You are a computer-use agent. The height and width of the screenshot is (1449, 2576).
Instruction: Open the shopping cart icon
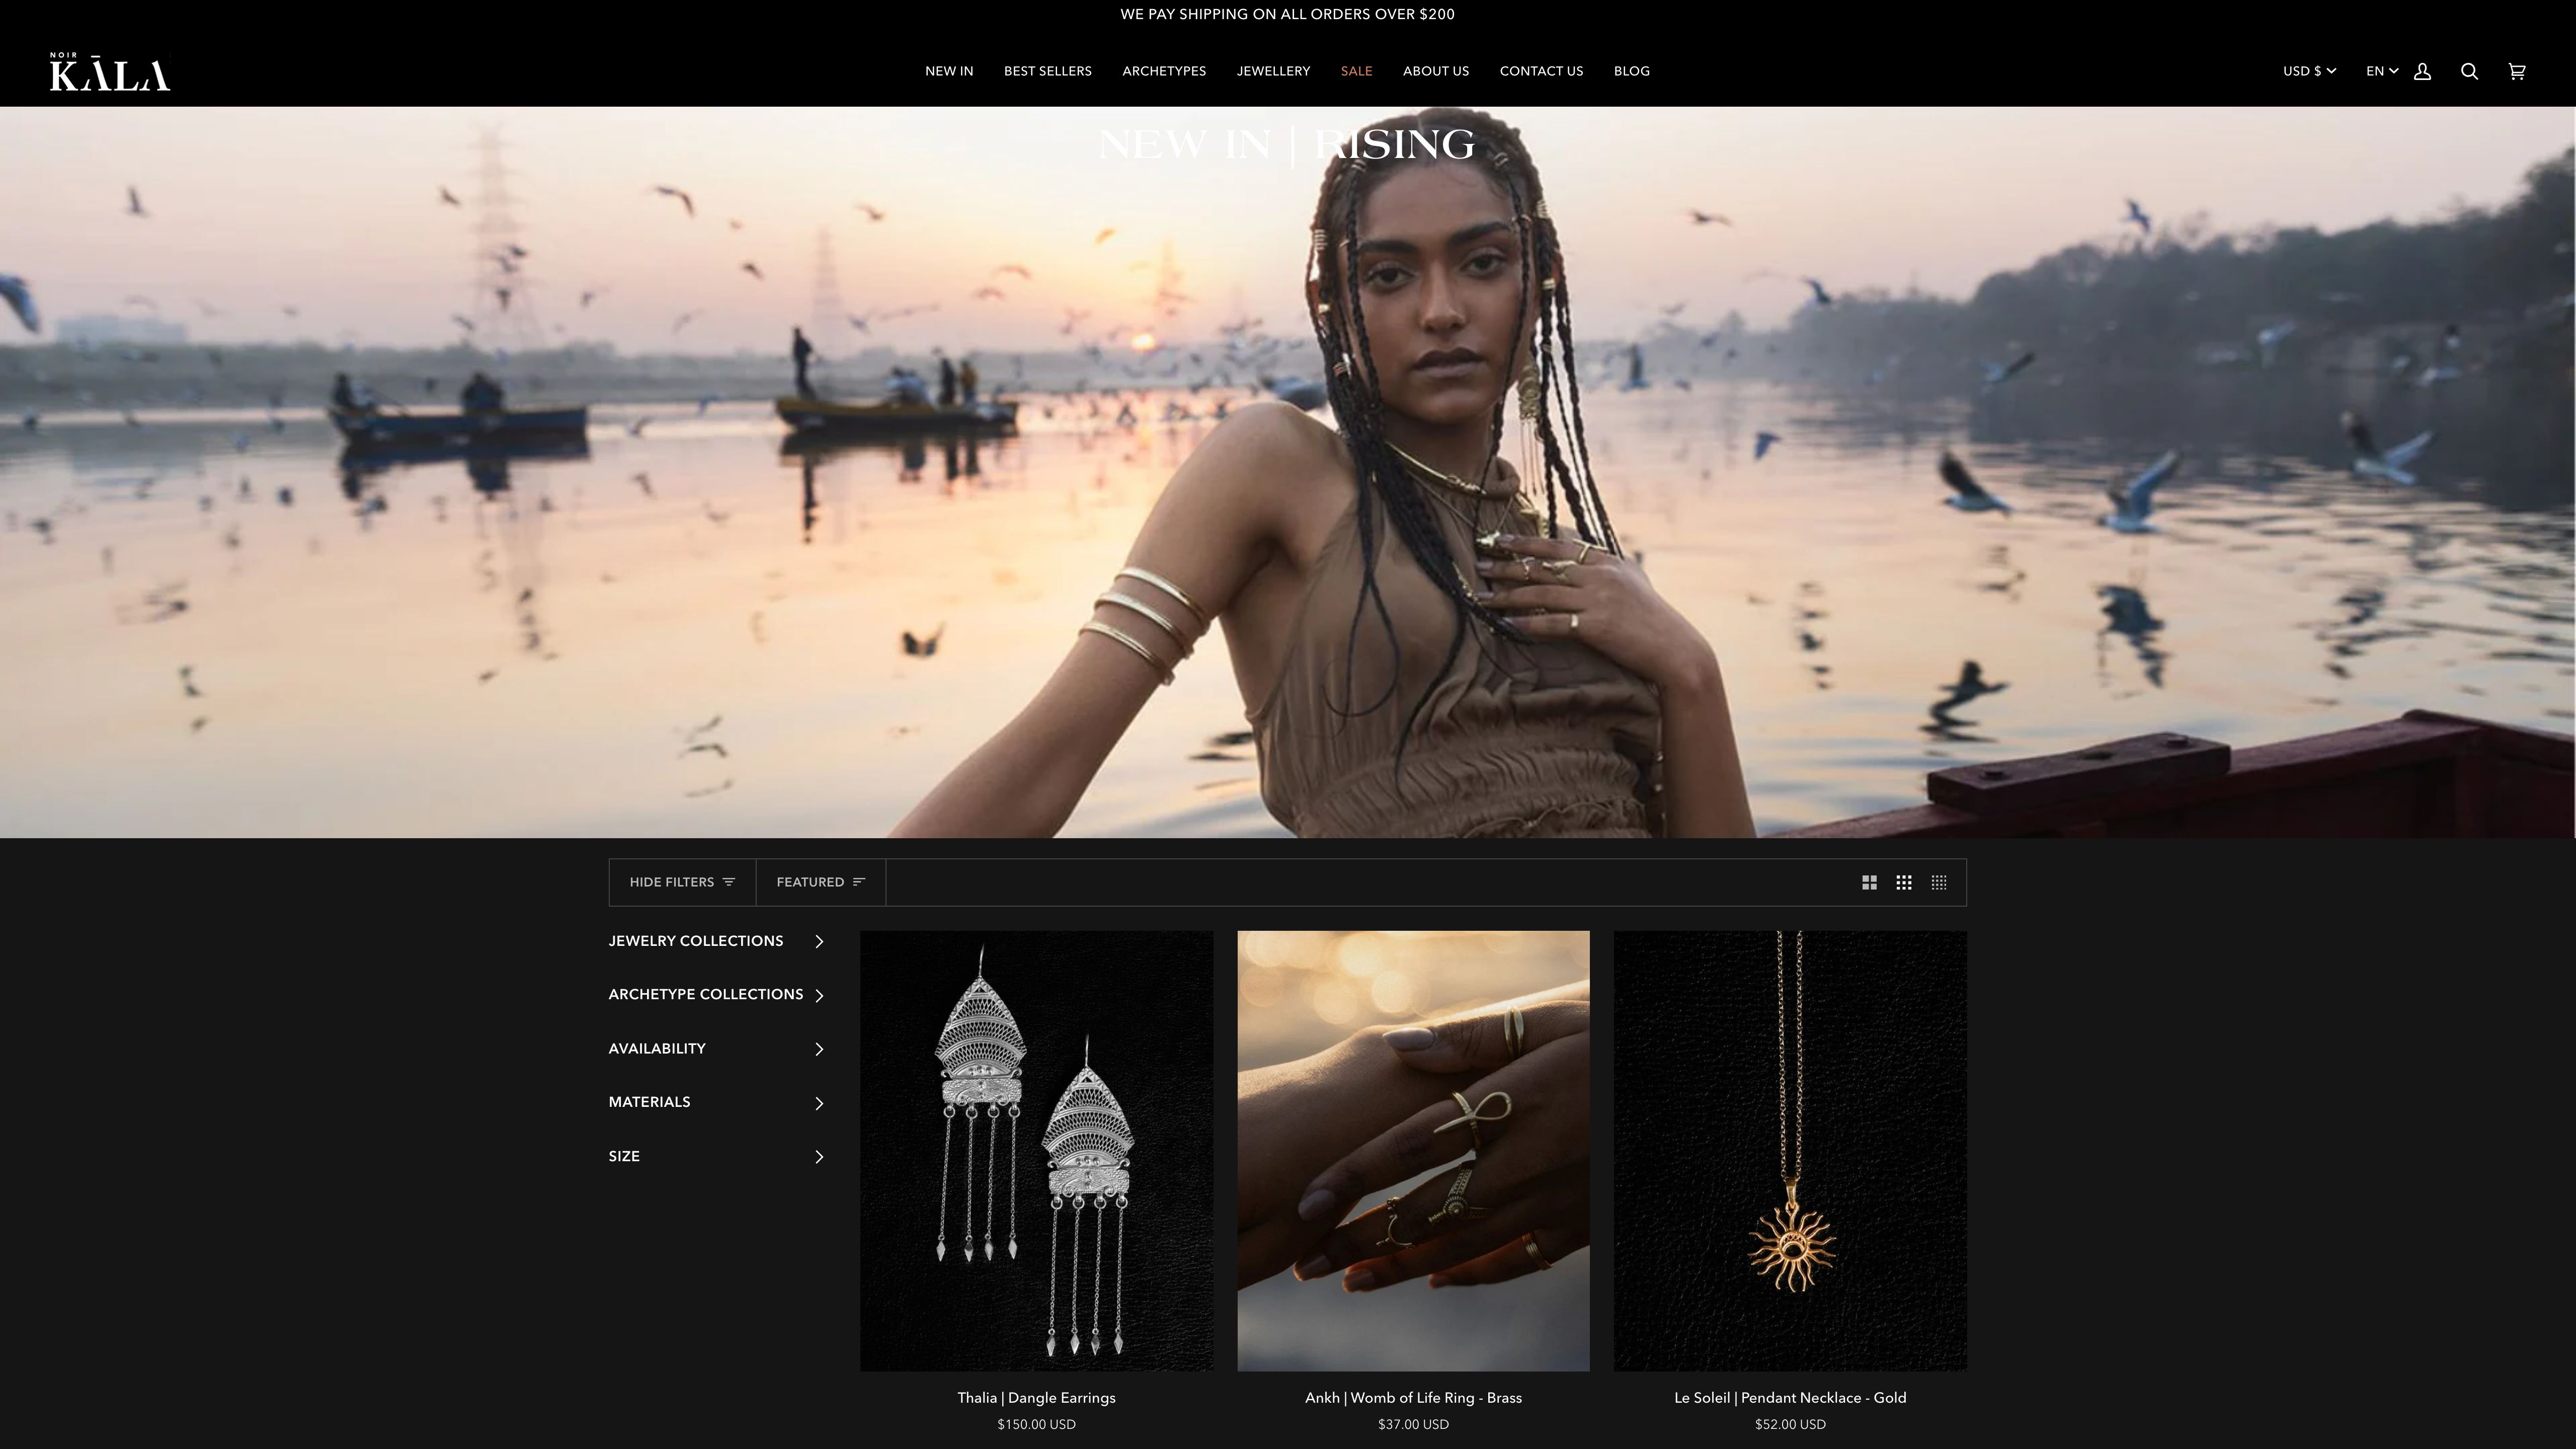click(2516, 71)
